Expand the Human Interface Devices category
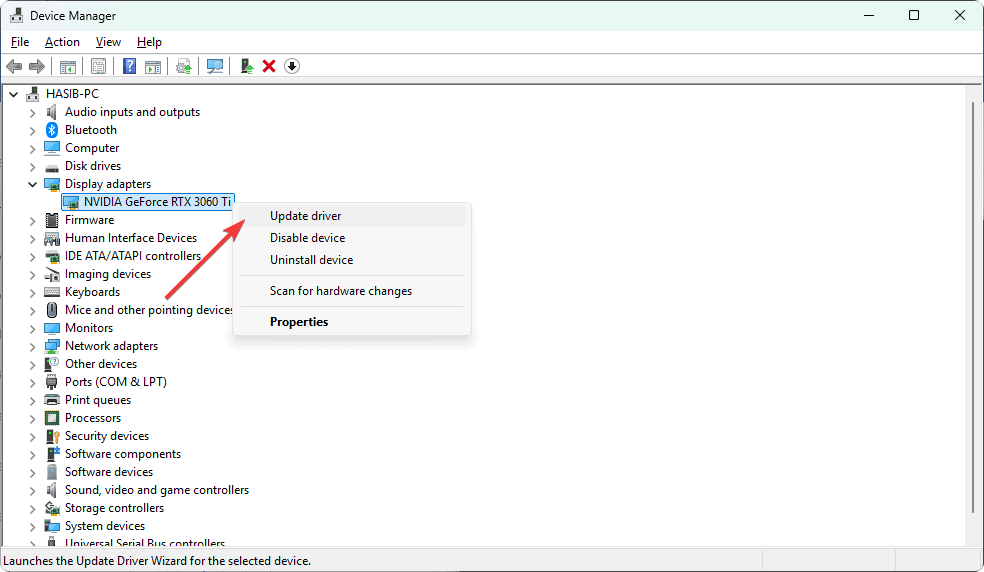 click(x=33, y=239)
